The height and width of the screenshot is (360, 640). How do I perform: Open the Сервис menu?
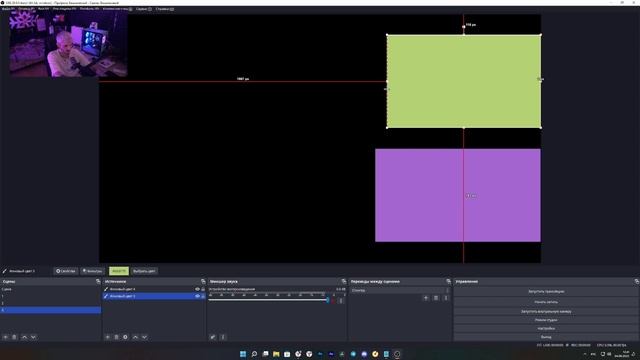(143, 9)
